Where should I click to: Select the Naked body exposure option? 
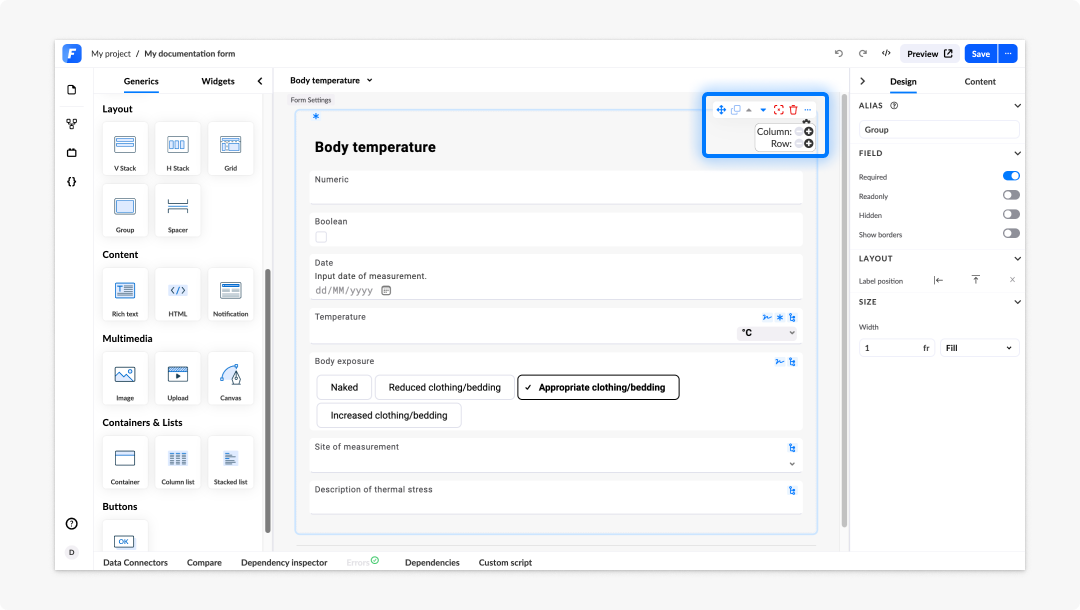[344, 388]
